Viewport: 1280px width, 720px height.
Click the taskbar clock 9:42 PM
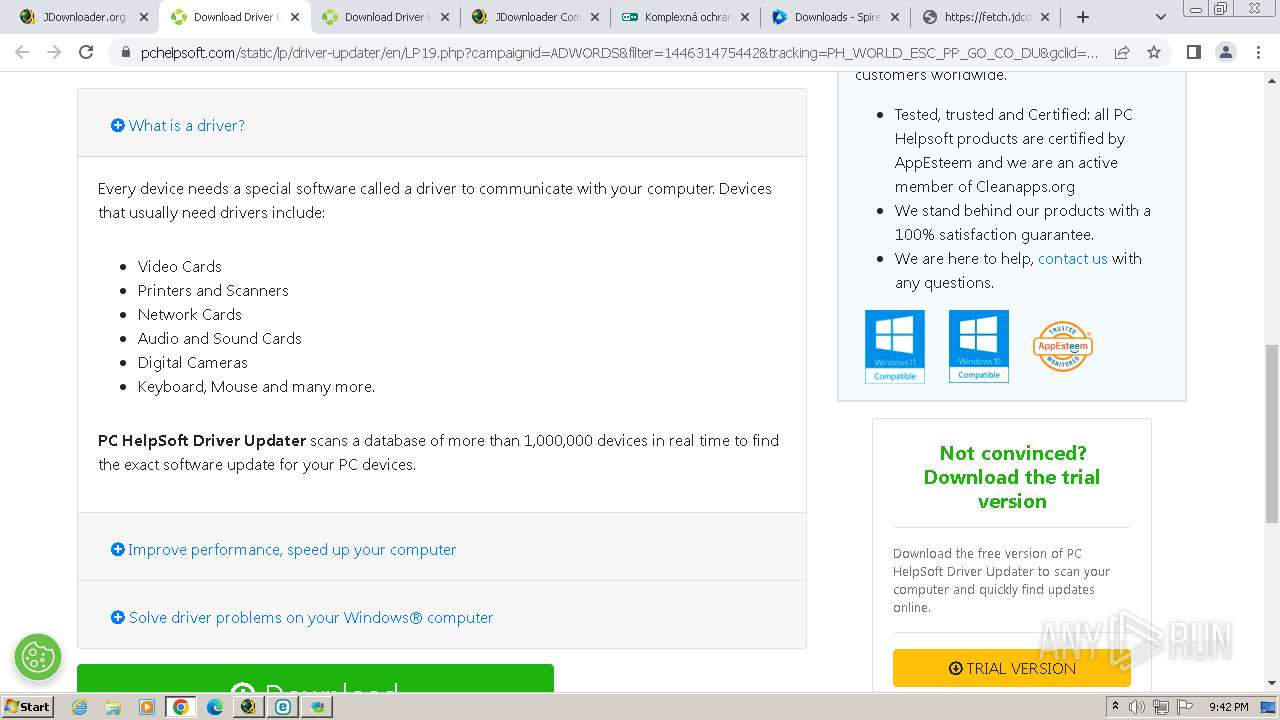point(1228,707)
